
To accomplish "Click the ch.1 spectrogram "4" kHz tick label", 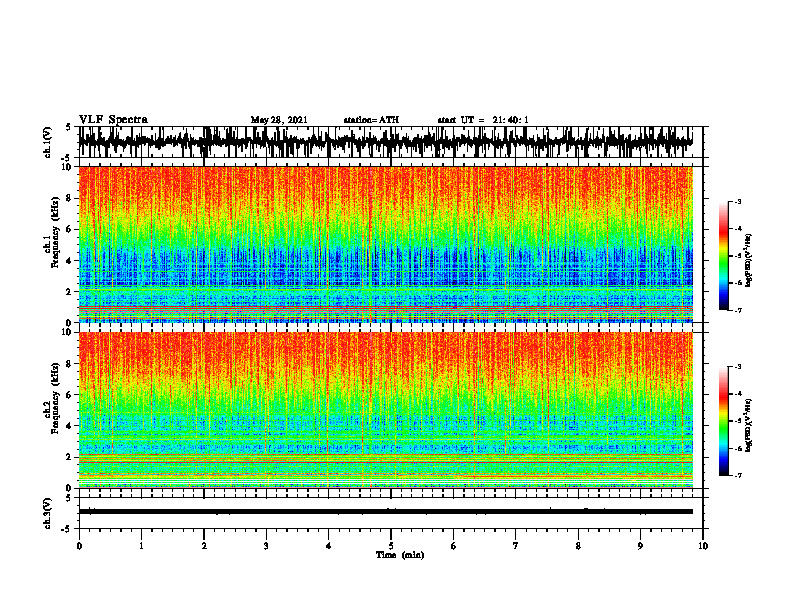I will click(x=70, y=261).
